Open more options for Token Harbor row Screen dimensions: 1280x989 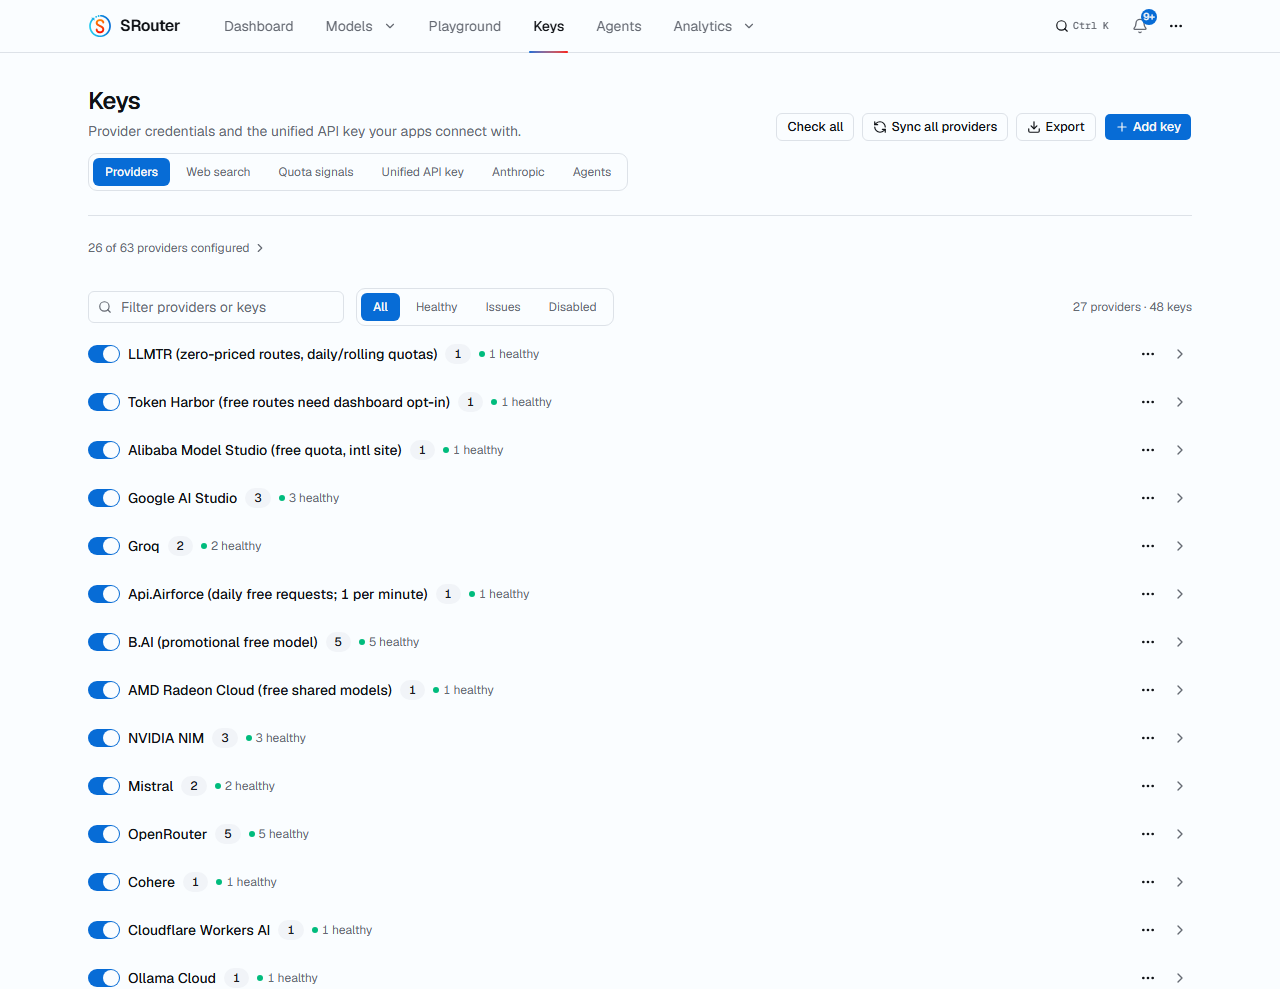1148,402
